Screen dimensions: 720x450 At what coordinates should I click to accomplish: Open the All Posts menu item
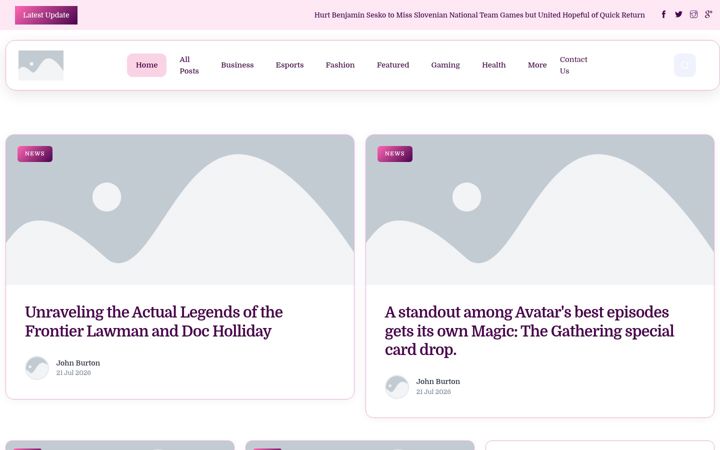[189, 65]
